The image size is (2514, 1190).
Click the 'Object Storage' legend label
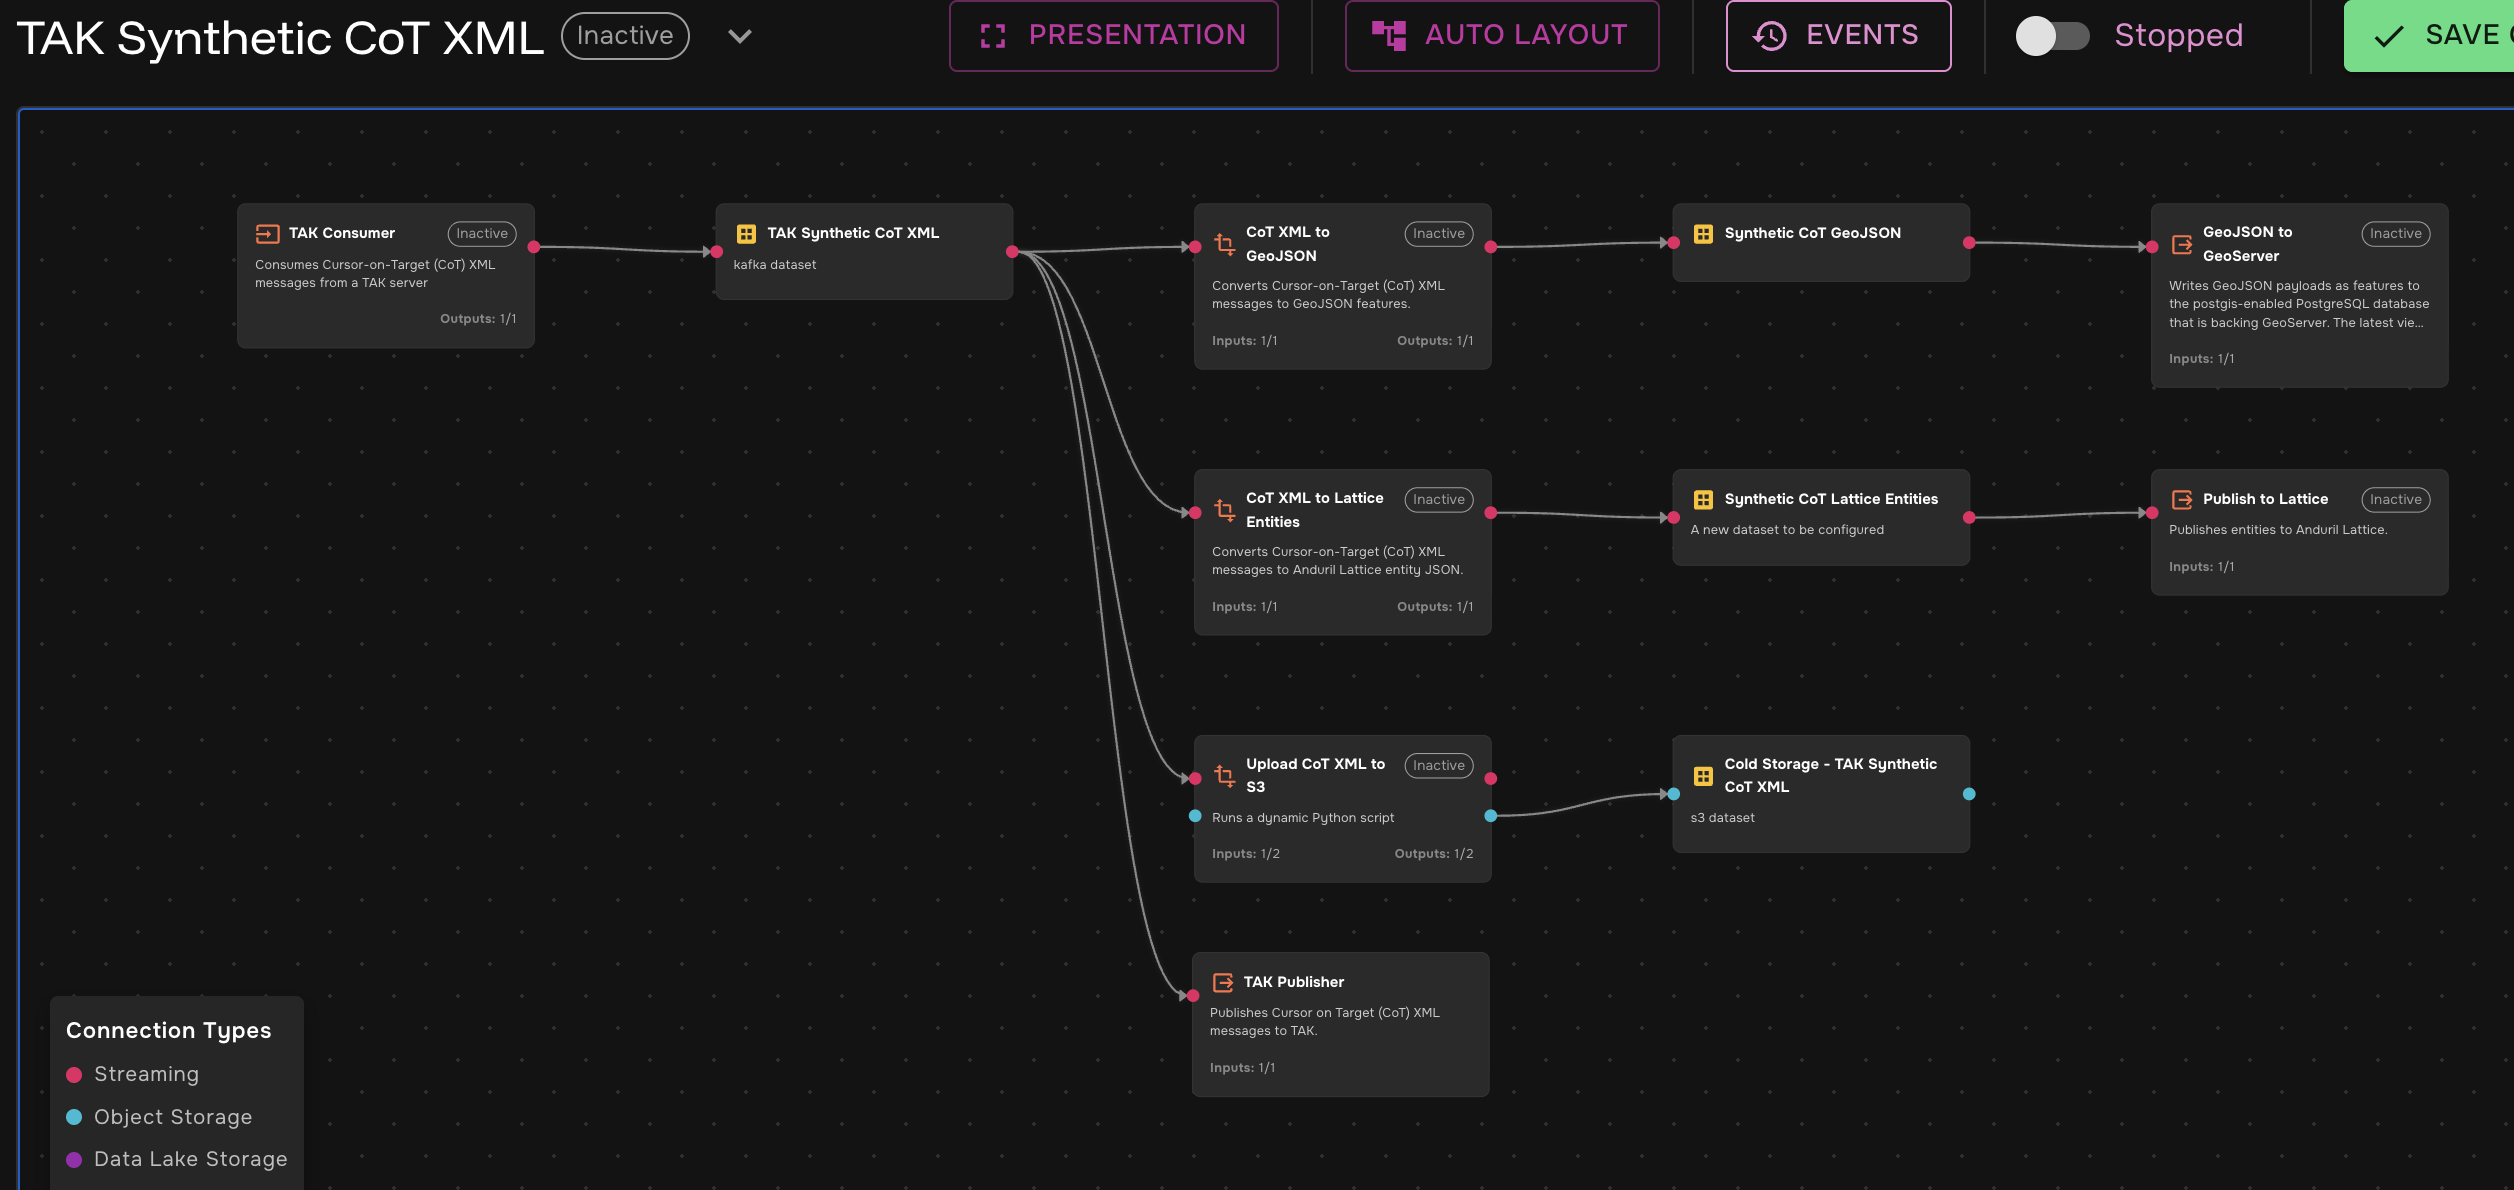click(x=173, y=1117)
